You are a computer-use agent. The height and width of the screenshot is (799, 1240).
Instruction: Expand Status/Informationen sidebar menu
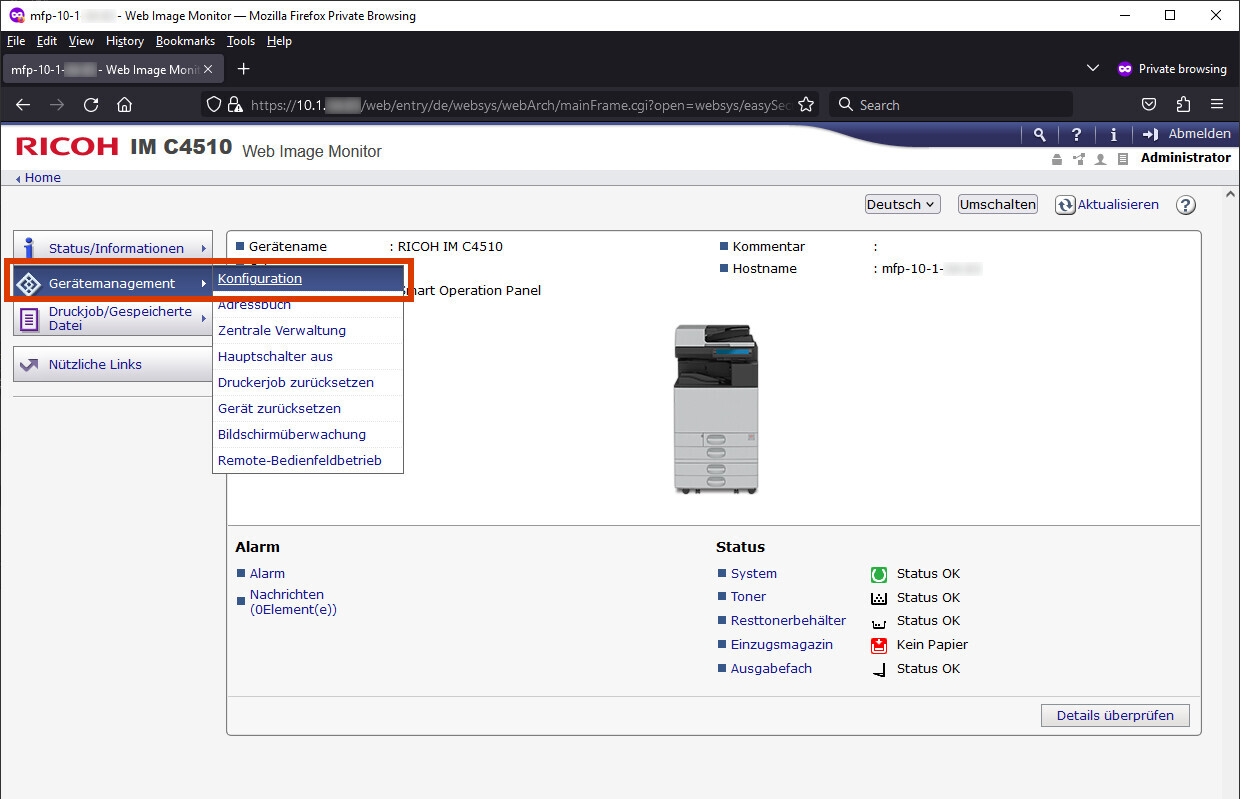click(x=113, y=248)
